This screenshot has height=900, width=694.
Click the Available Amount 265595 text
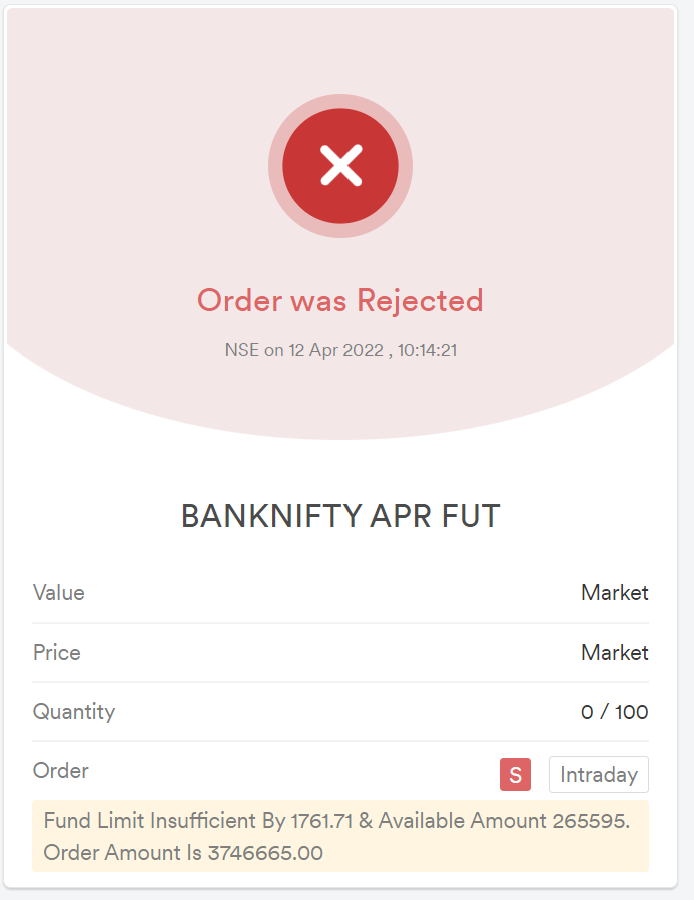pyautogui.click(x=502, y=821)
